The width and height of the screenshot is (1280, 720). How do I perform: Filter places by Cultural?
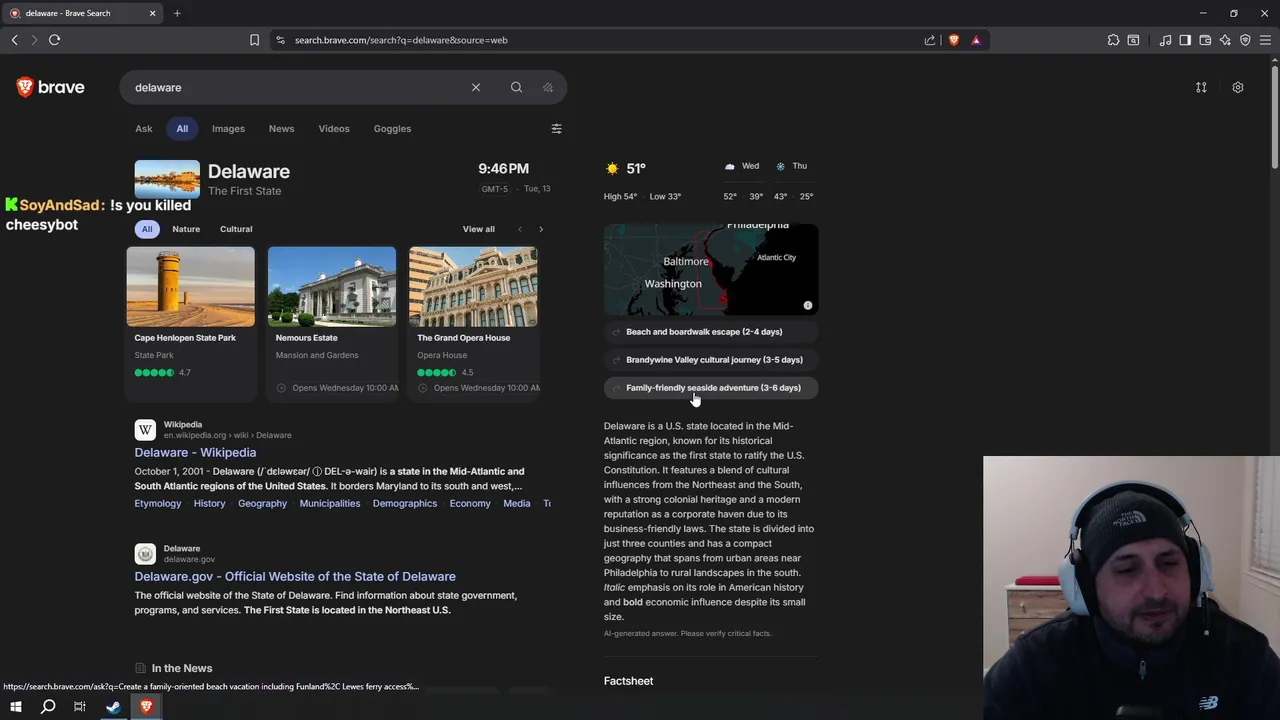(x=236, y=229)
